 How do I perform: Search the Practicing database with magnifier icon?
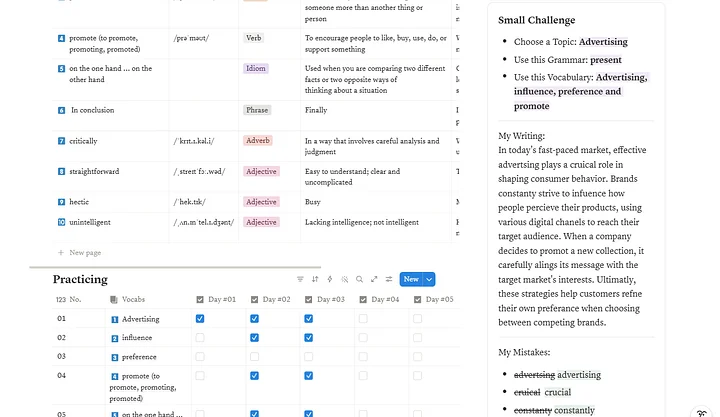tap(360, 279)
